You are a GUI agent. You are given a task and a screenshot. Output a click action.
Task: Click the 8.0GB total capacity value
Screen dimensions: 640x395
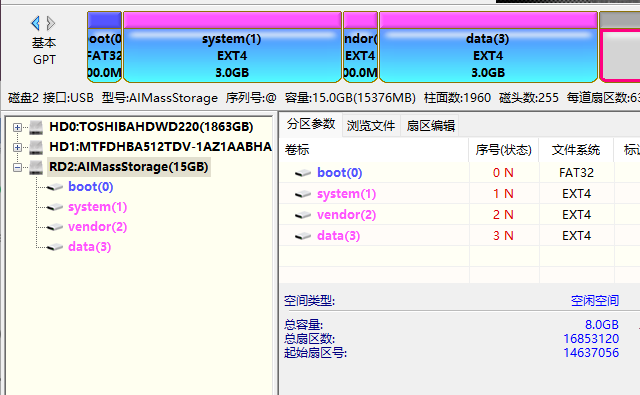click(x=602, y=325)
